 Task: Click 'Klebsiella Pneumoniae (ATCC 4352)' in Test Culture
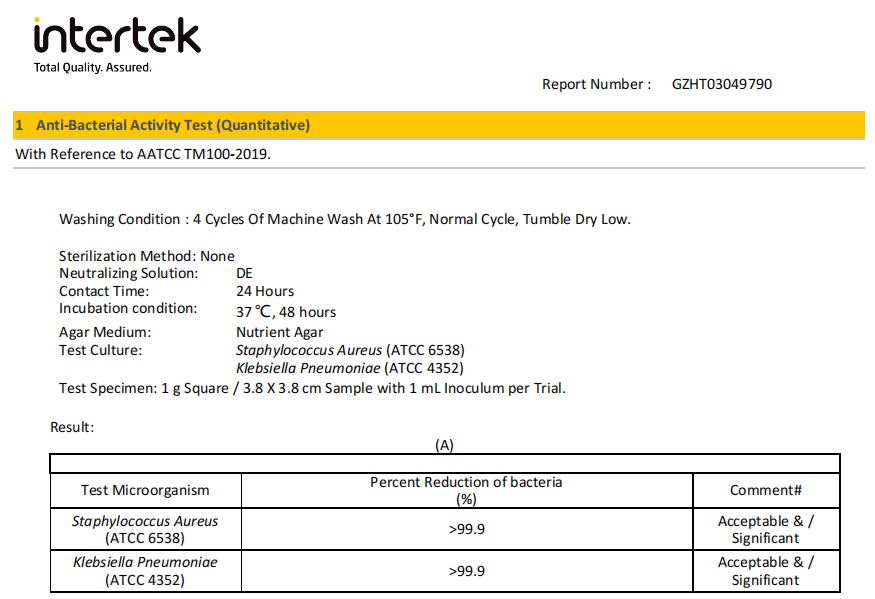coord(349,368)
